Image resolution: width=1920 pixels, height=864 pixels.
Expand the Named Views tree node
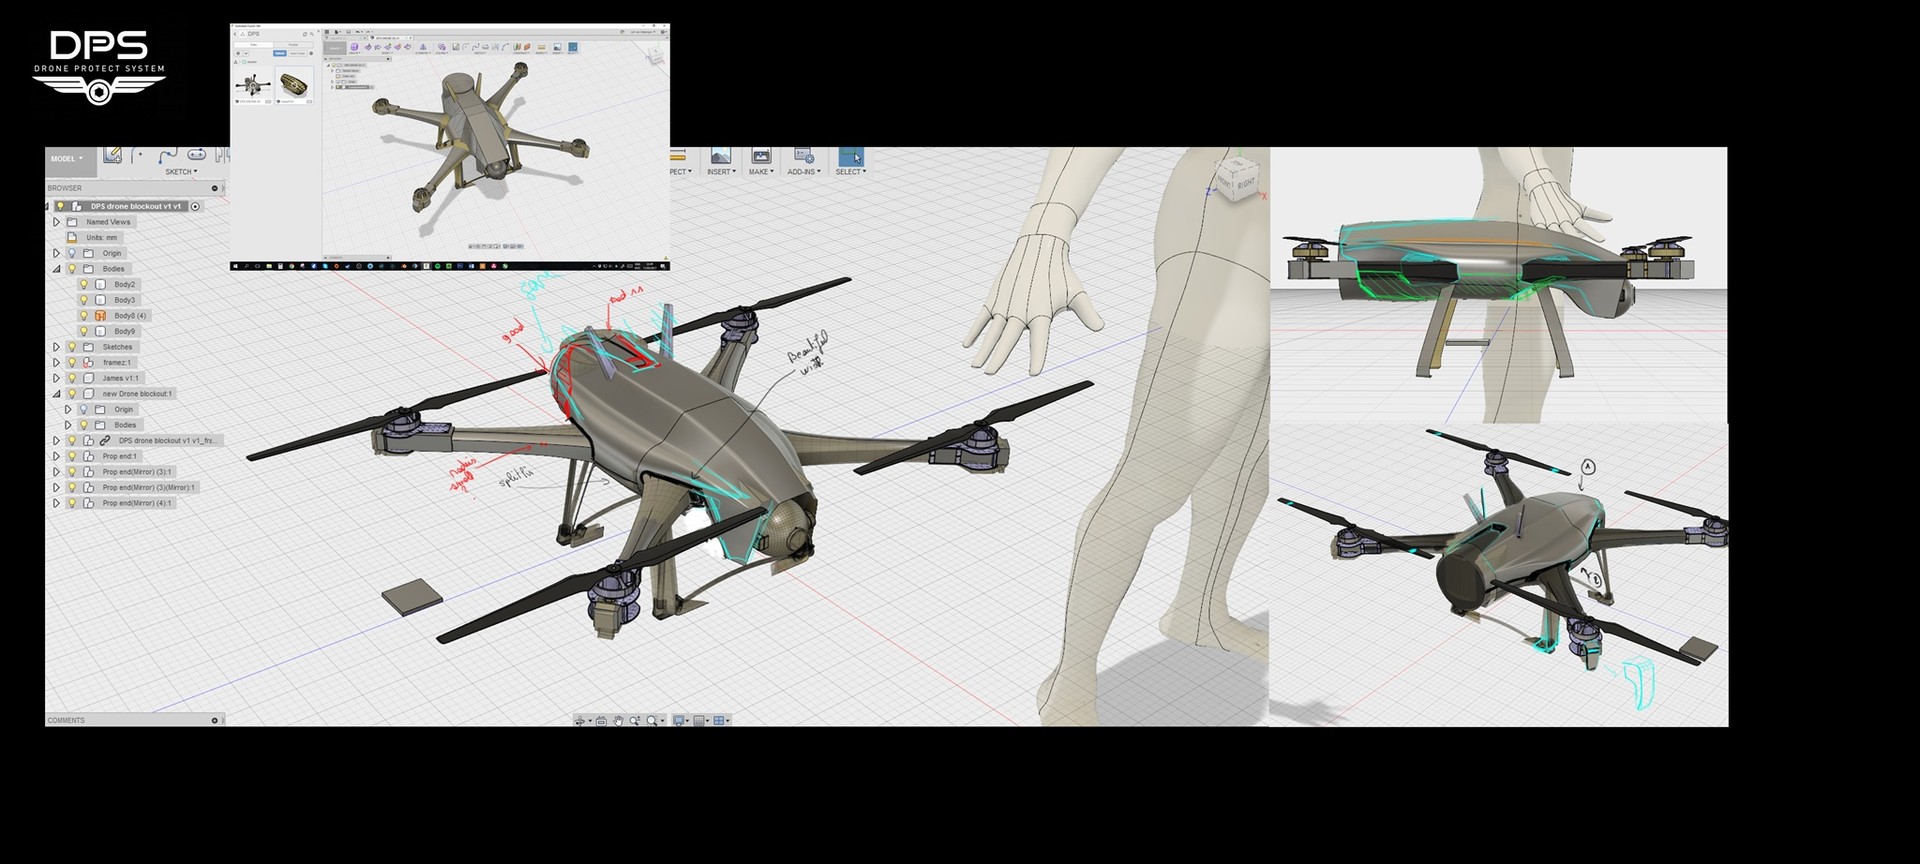point(56,222)
